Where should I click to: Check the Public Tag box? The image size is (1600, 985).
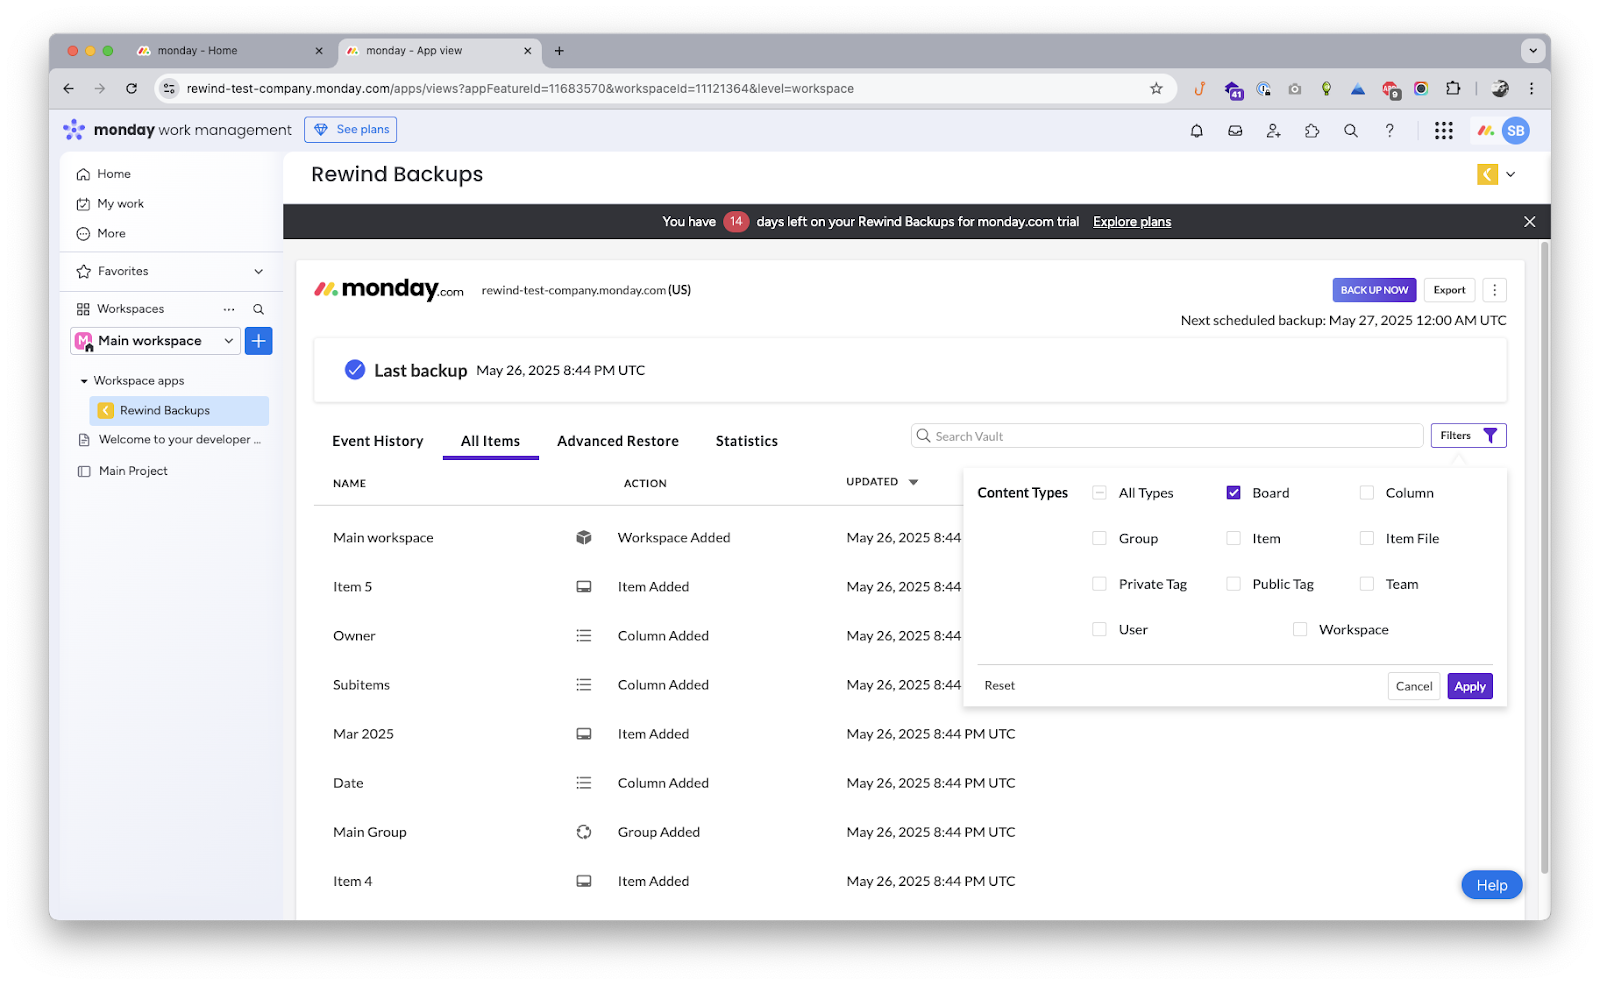click(1233, 584)
